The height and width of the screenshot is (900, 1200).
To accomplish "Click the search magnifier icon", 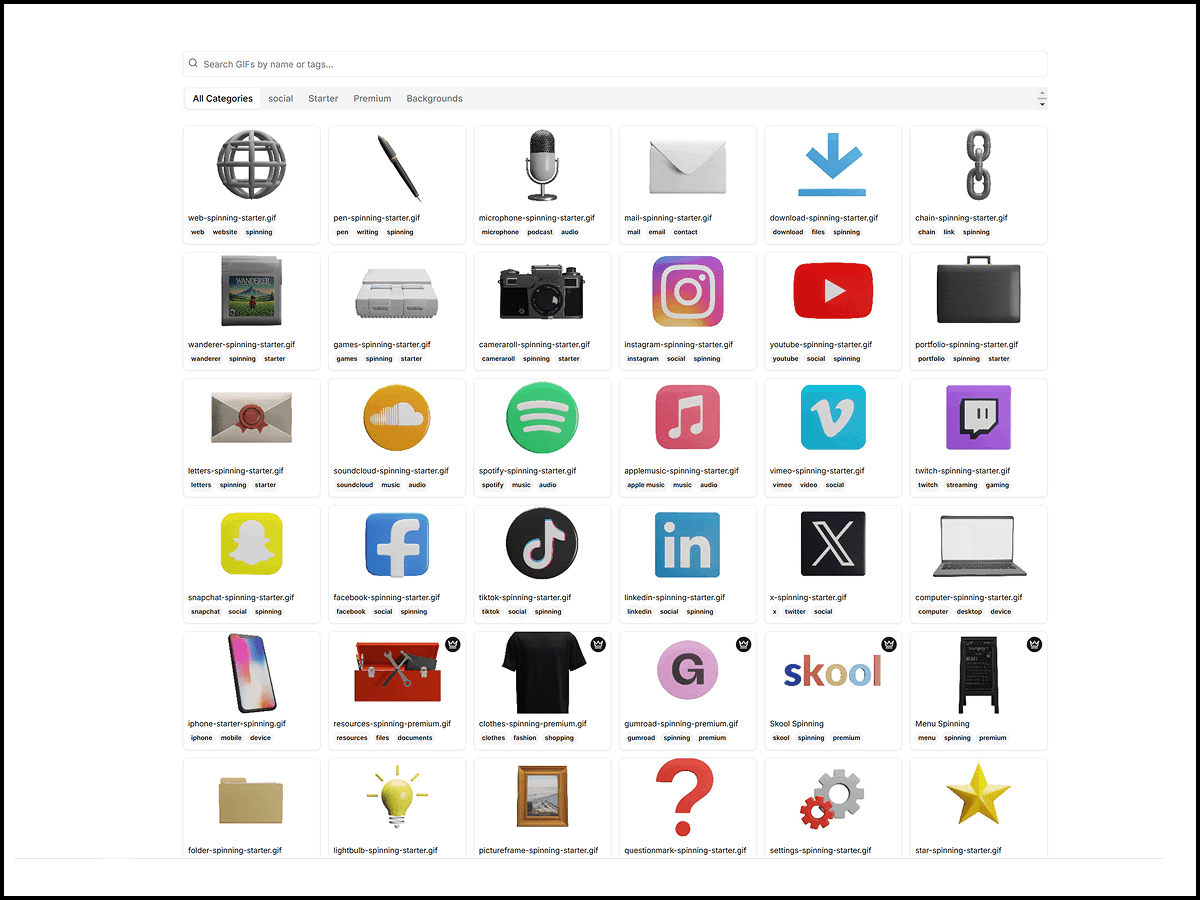I will 193,64.
